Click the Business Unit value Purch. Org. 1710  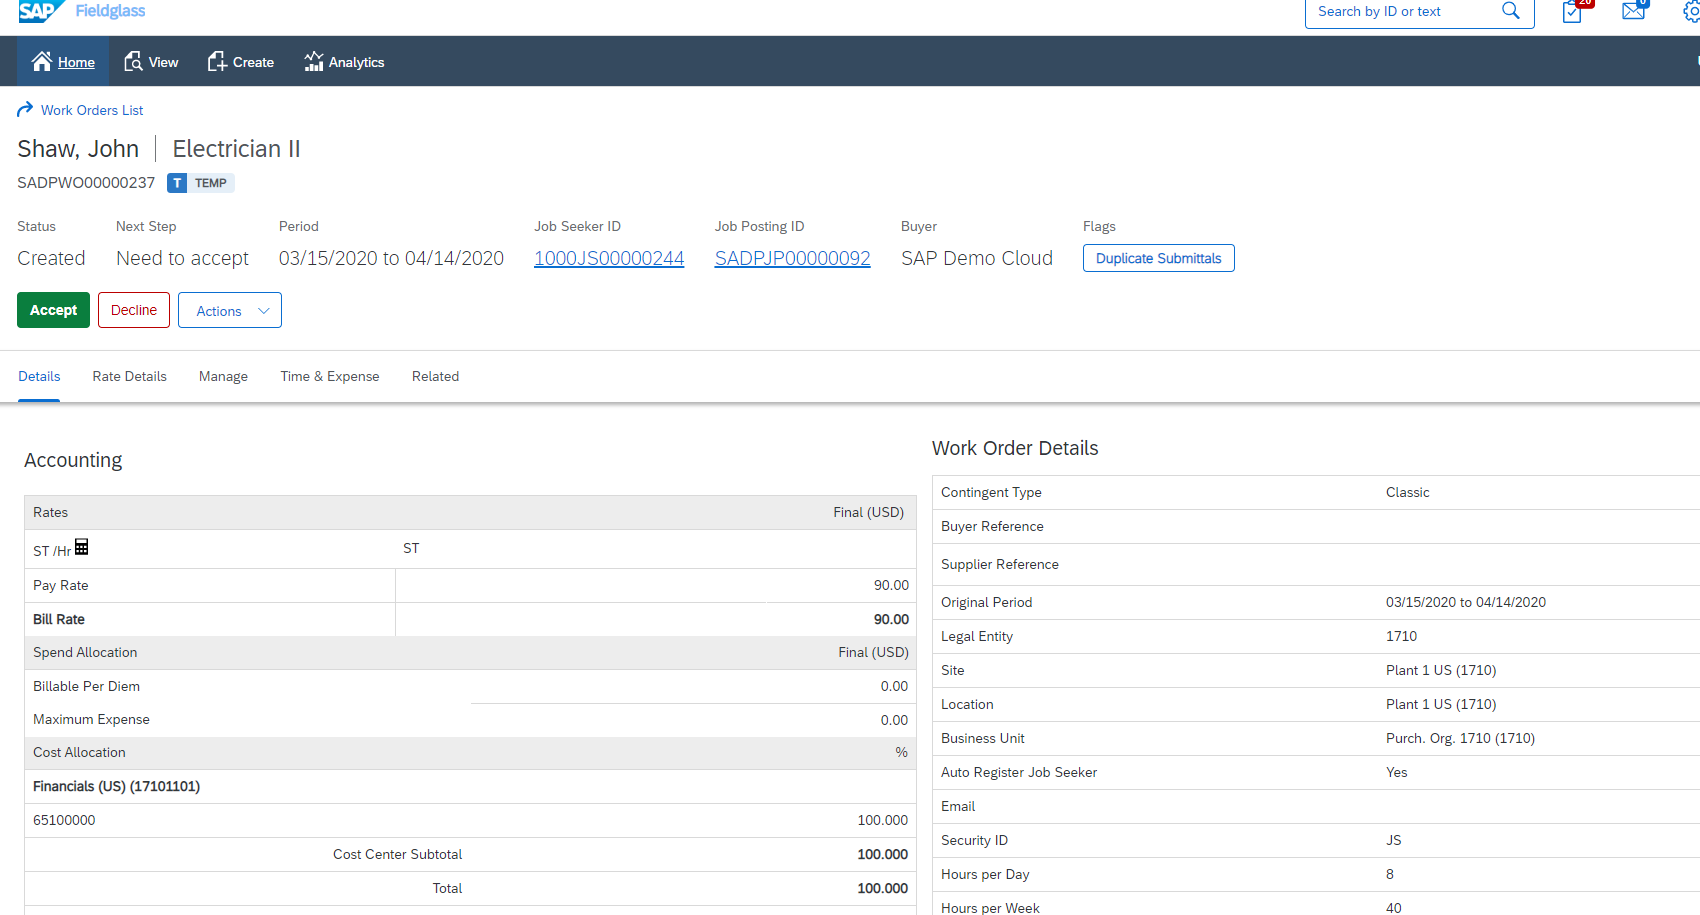tap(1460, 738)
